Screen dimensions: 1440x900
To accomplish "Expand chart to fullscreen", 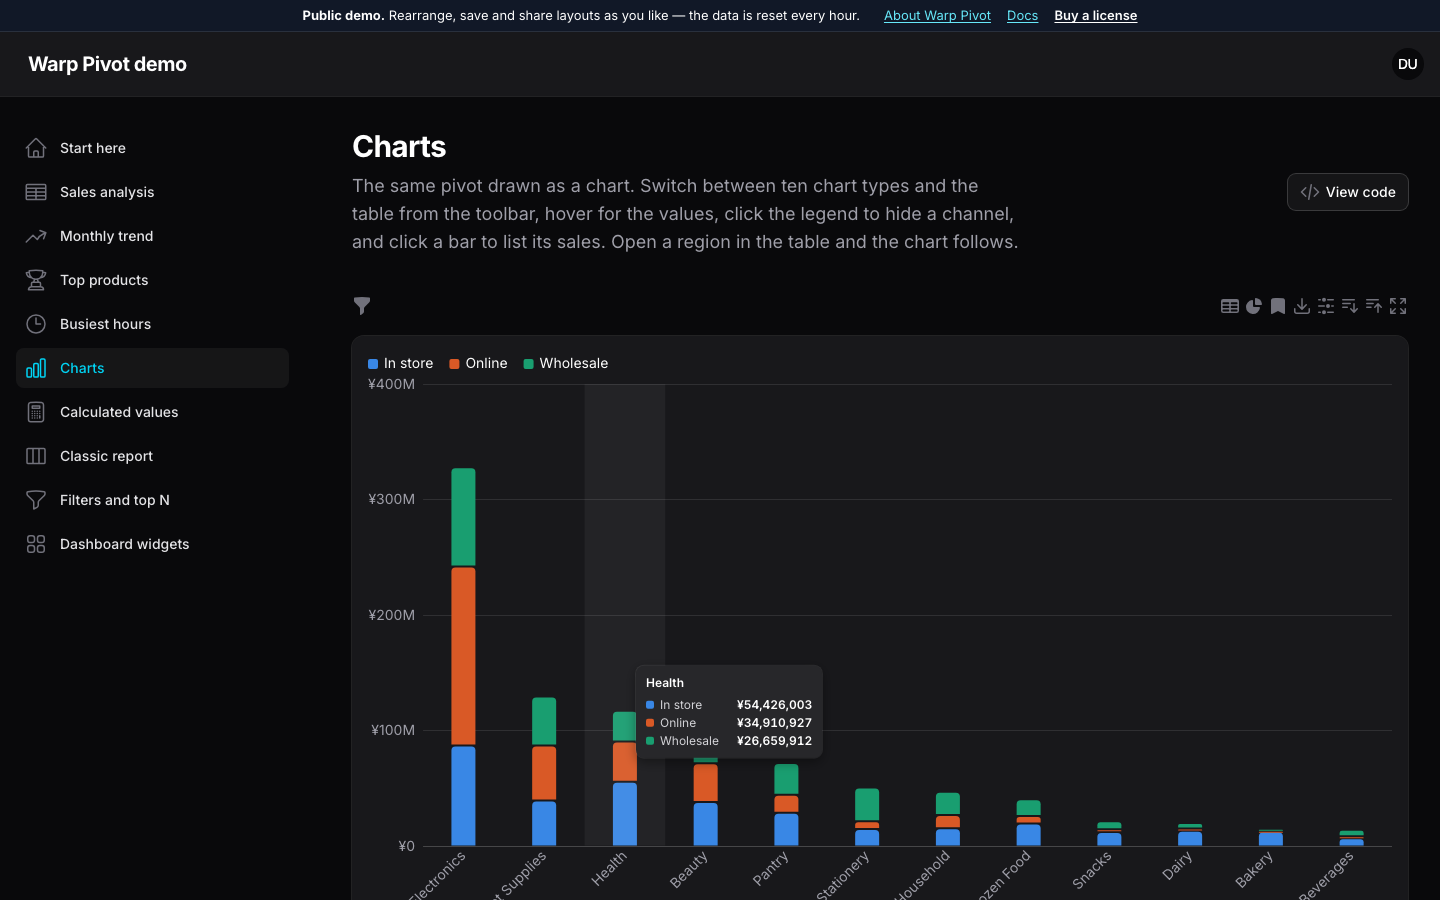I will click(x=1398, y=306).
